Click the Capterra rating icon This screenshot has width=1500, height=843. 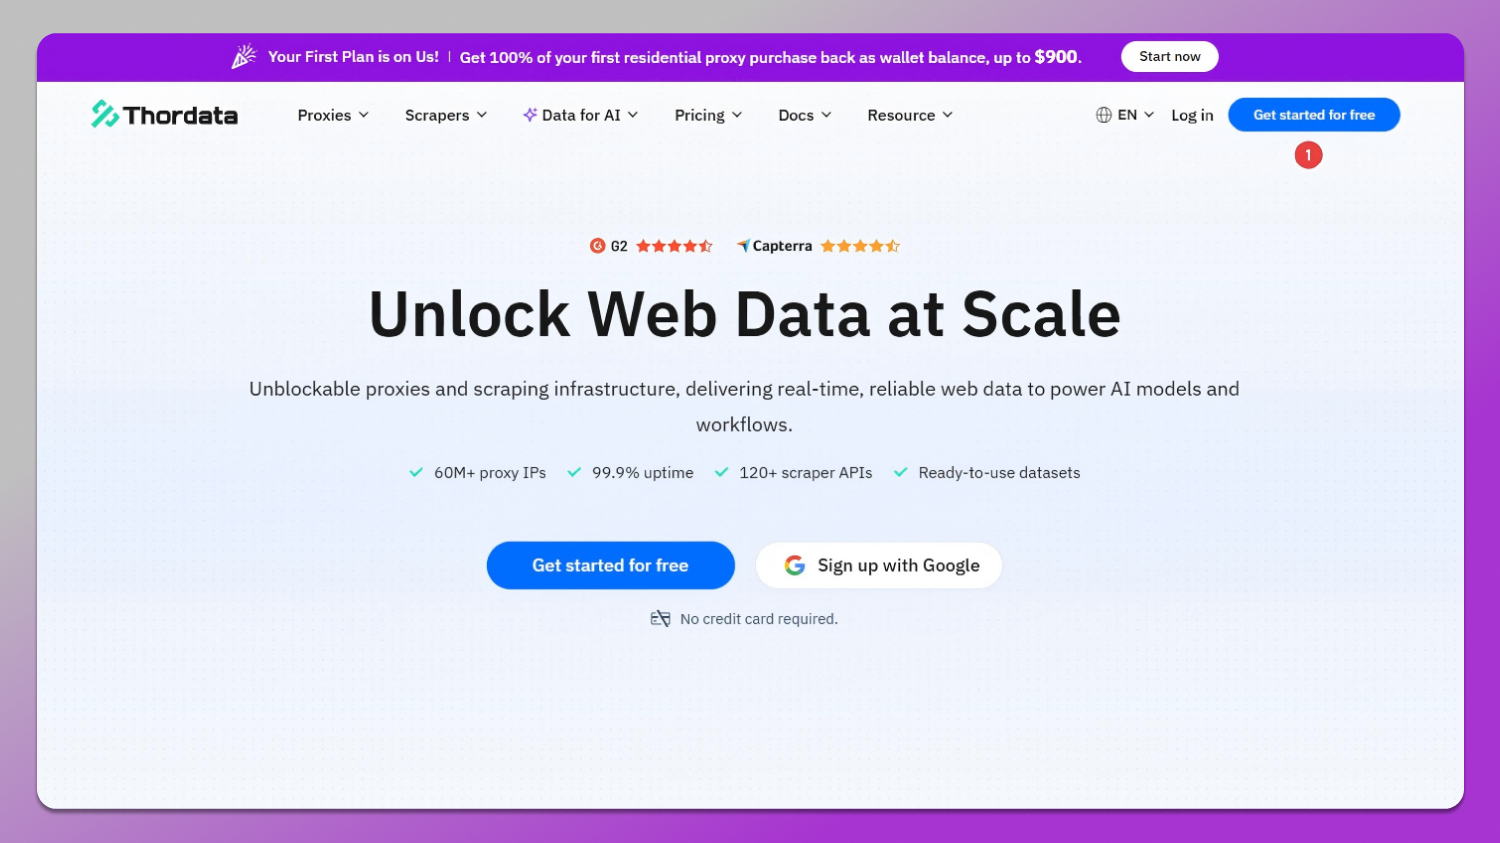744,245
